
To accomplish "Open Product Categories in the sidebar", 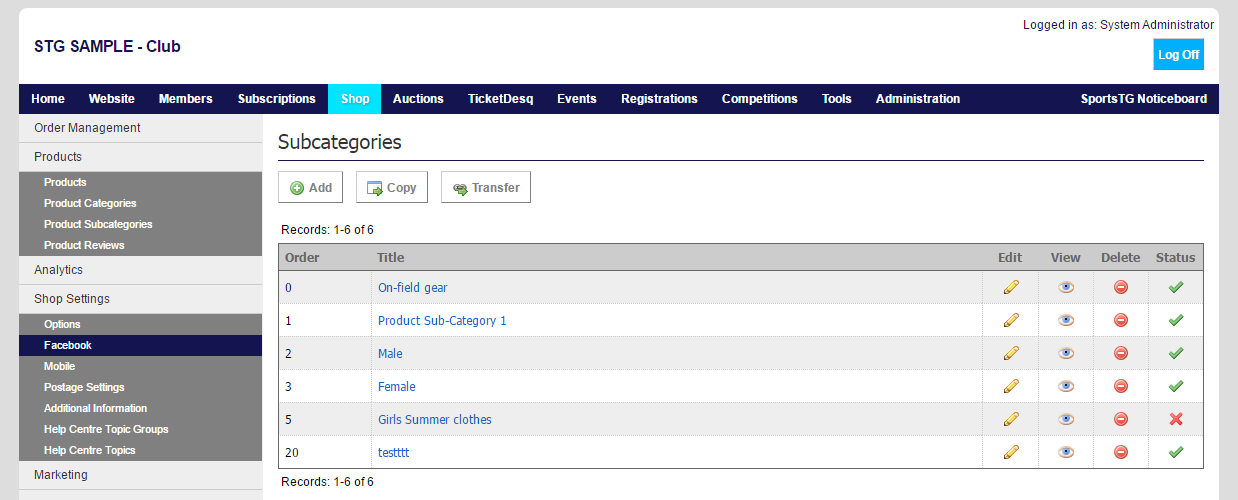I will pos(140,203).
